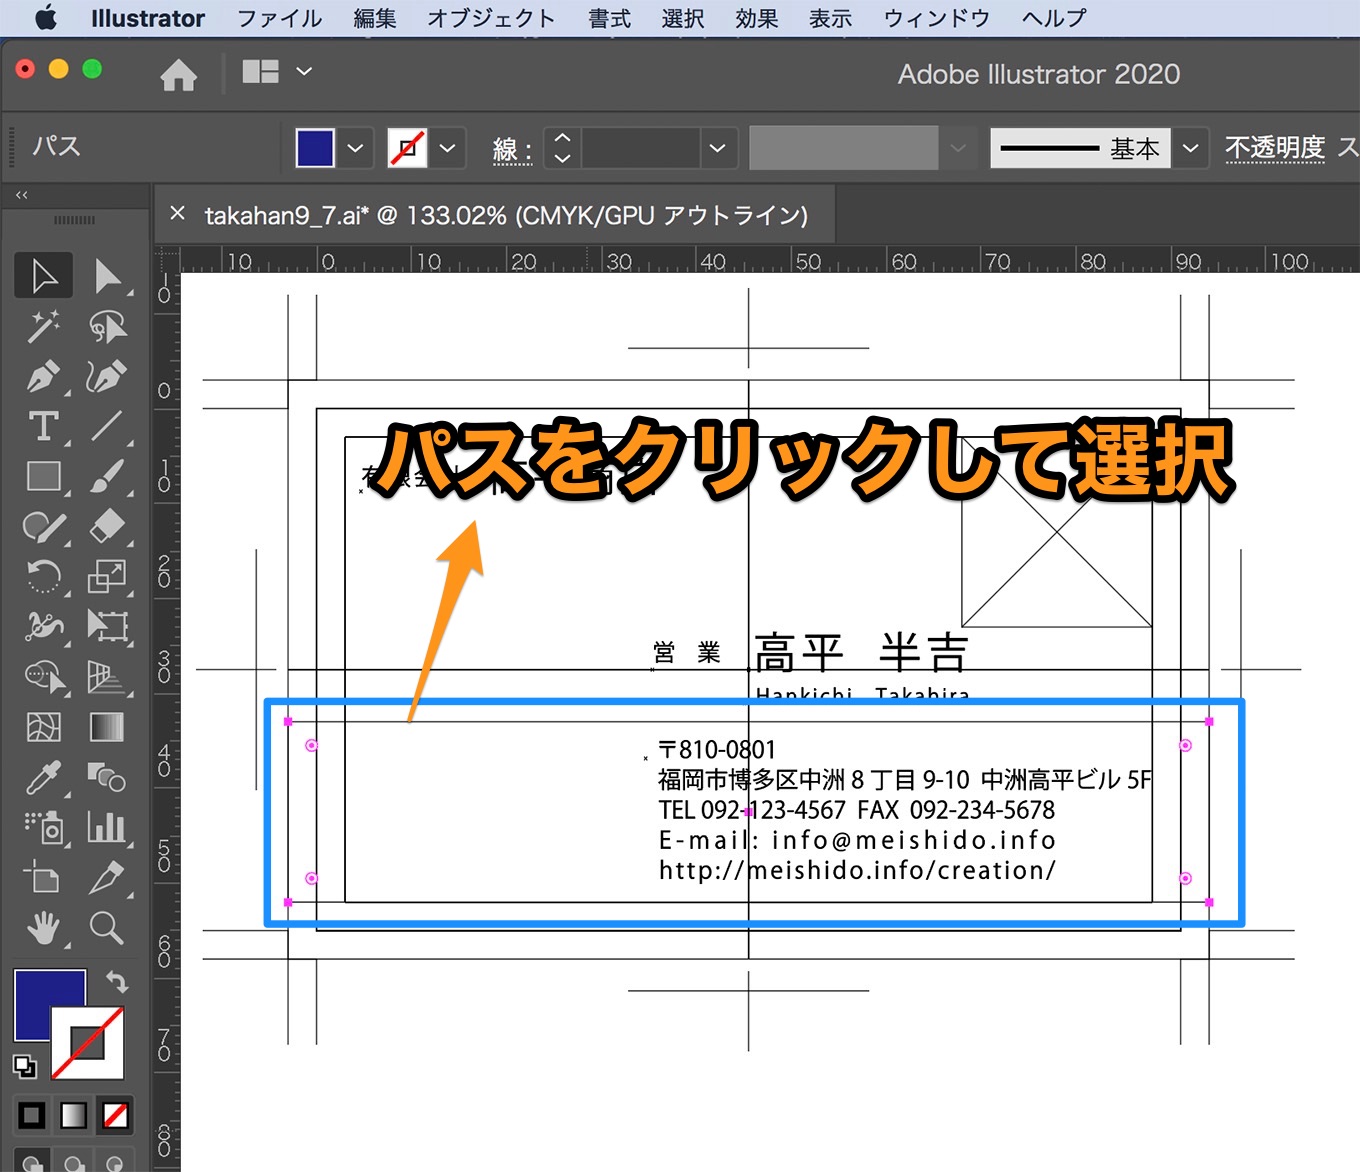
Task: Select the Scale tool
Action: [x=106, y=577]
